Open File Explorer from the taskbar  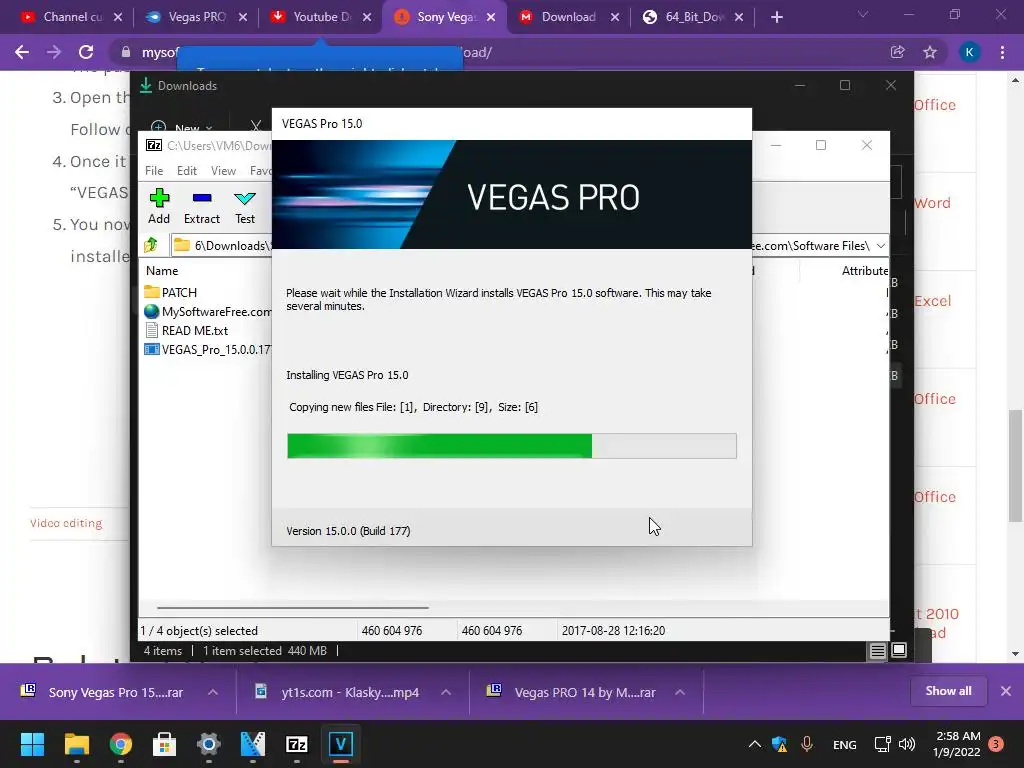[76, 744]
